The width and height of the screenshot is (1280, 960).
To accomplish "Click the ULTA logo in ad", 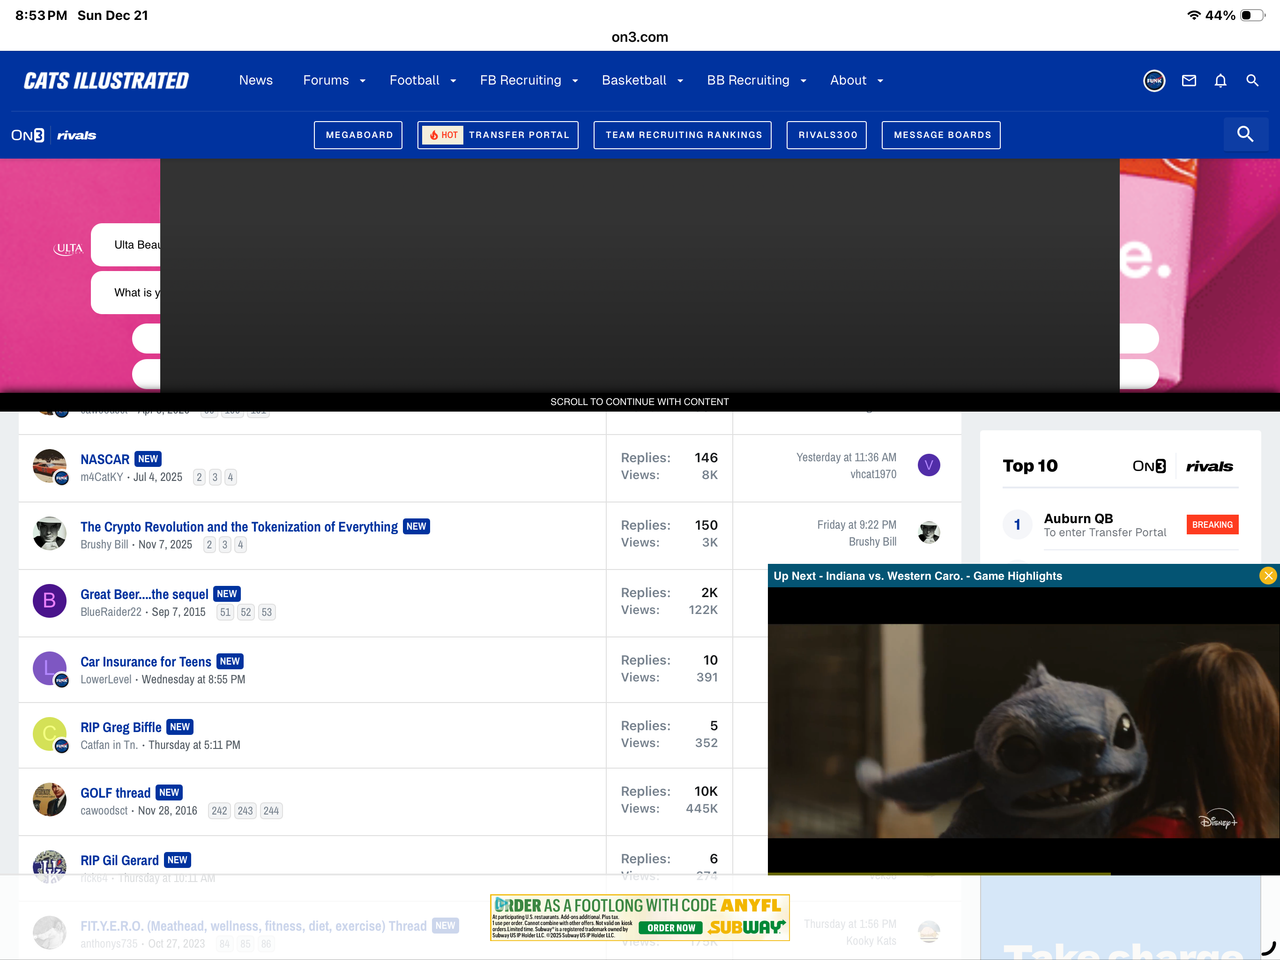I will 68,248.
